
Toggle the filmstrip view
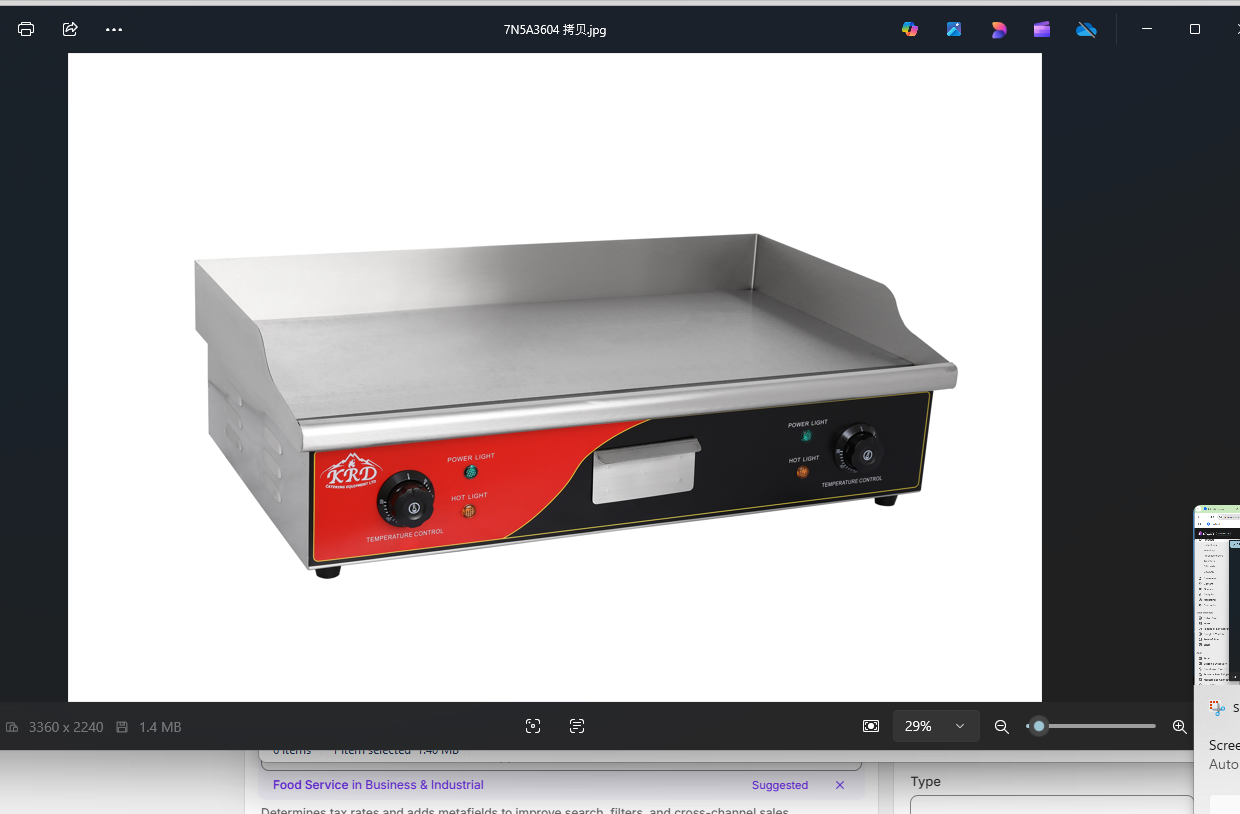(x=870, y=726)
